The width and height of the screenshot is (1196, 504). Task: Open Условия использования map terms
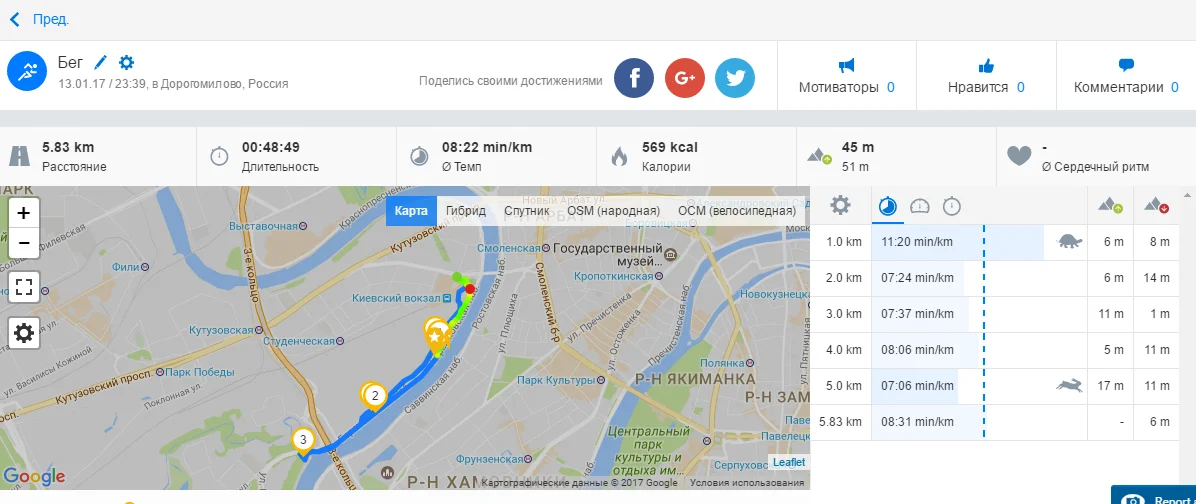pyautogui.click(x=747, y=483)
